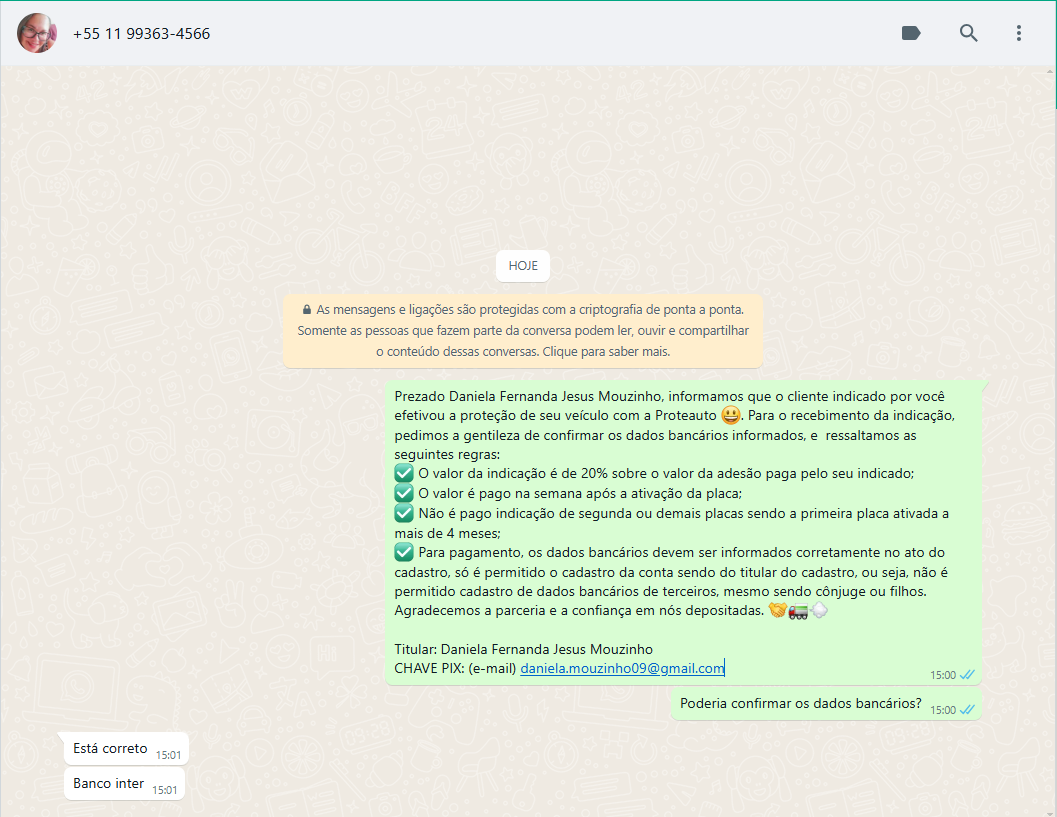
Task: Click the truck emoji in the message
Action: click(798, 610)
